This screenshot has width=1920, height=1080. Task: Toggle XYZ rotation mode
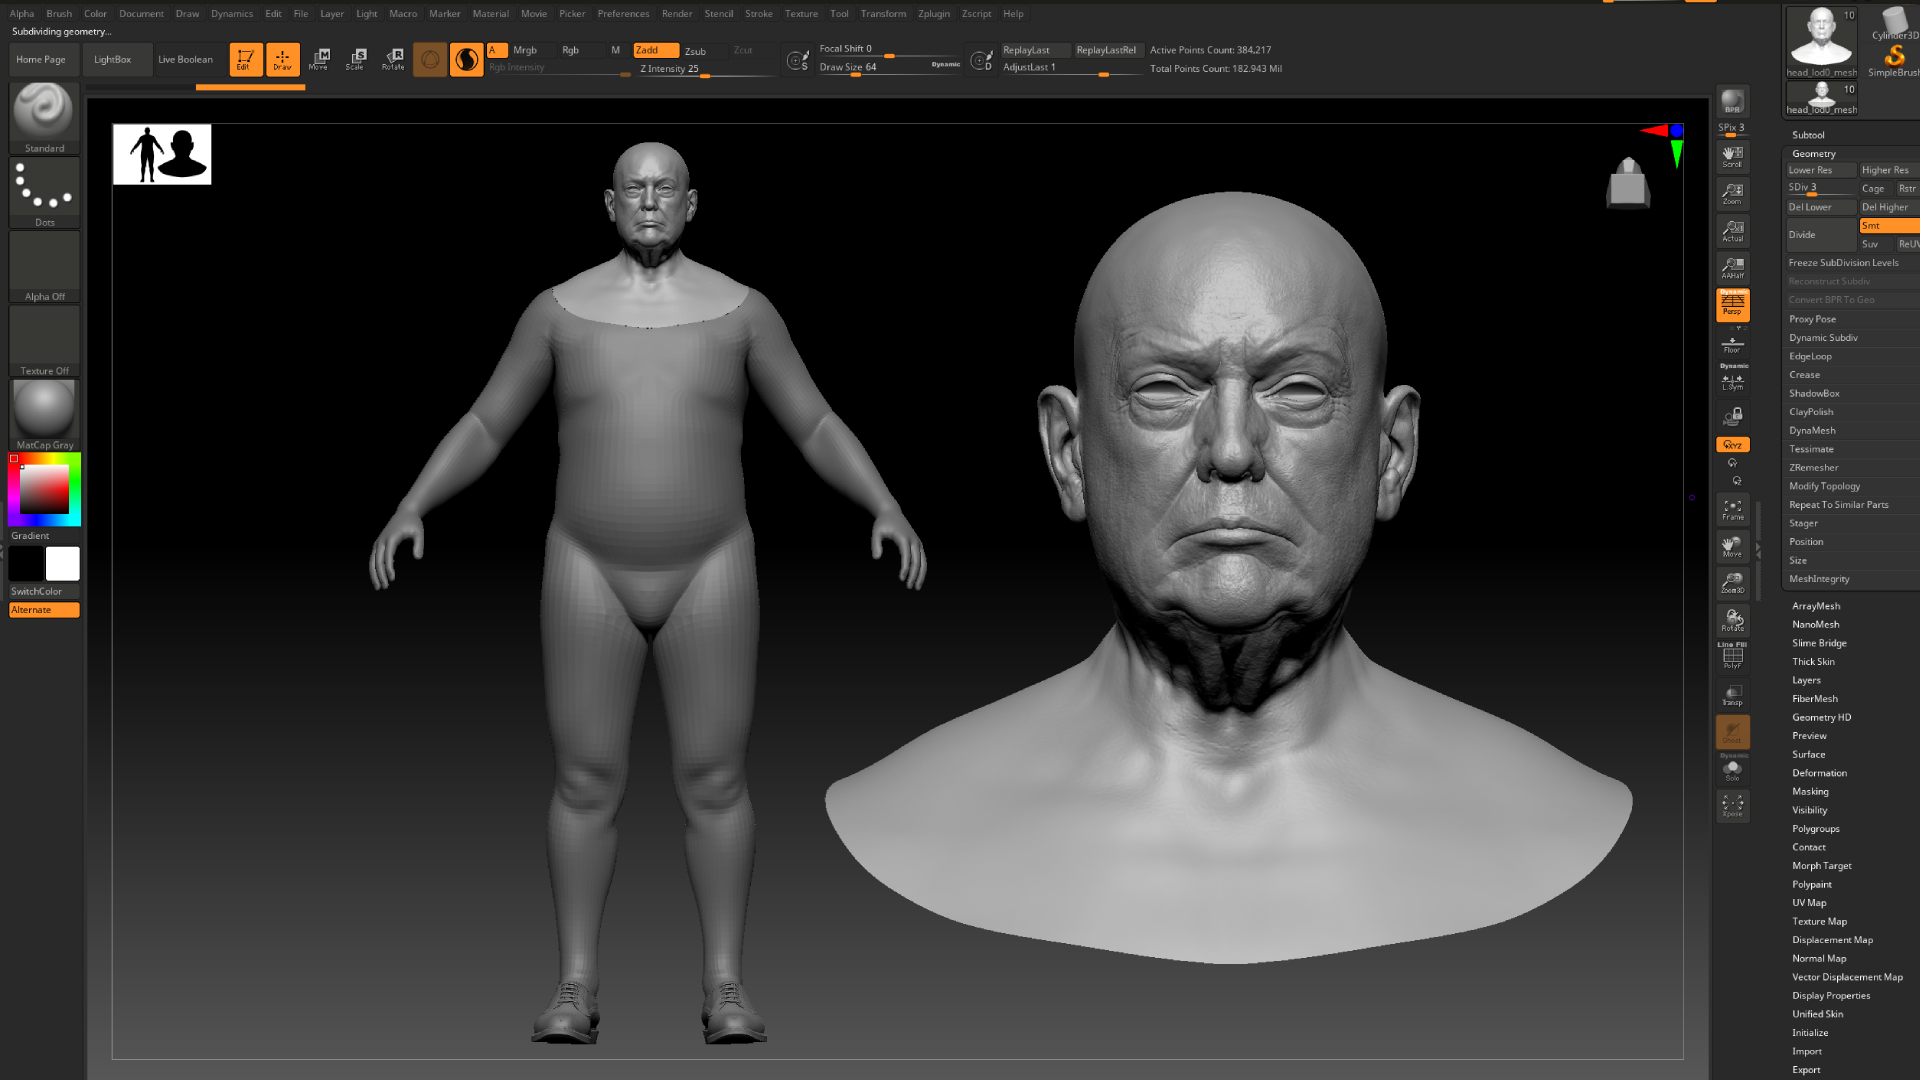click(x=1732, y=445)
